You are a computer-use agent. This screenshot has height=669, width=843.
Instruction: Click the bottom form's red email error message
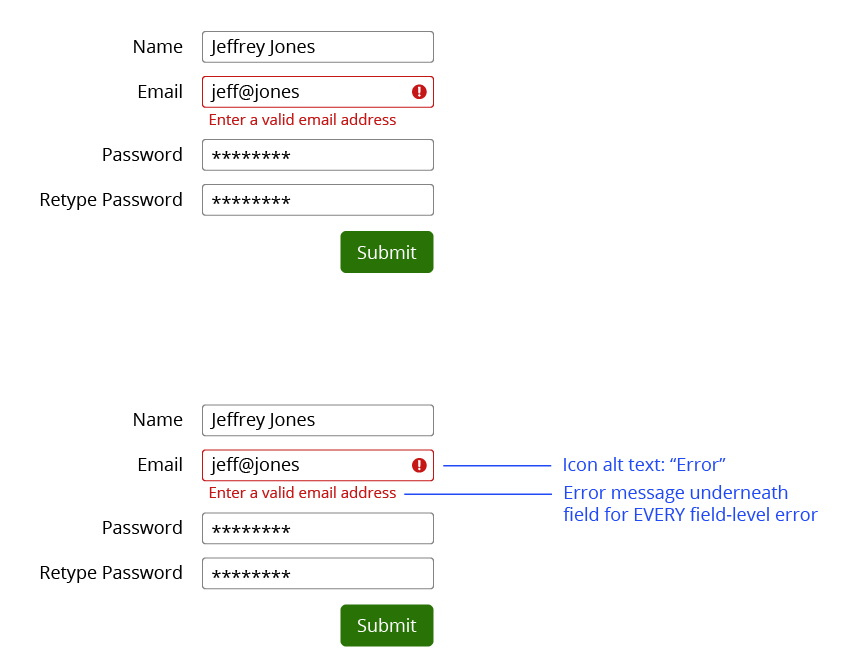pyautogui.click(x=302, y=493)
